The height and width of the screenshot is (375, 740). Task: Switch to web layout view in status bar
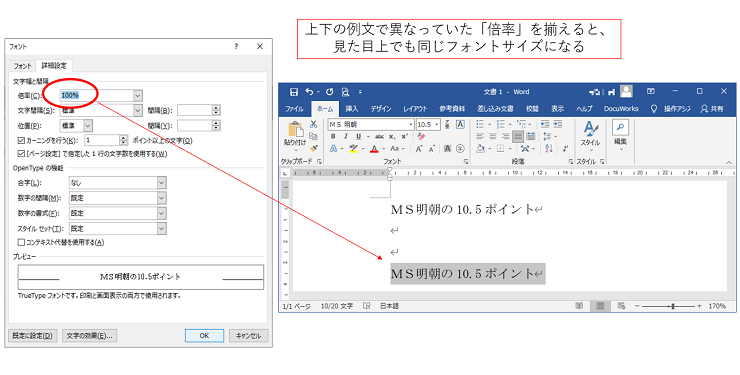point(622,306)
